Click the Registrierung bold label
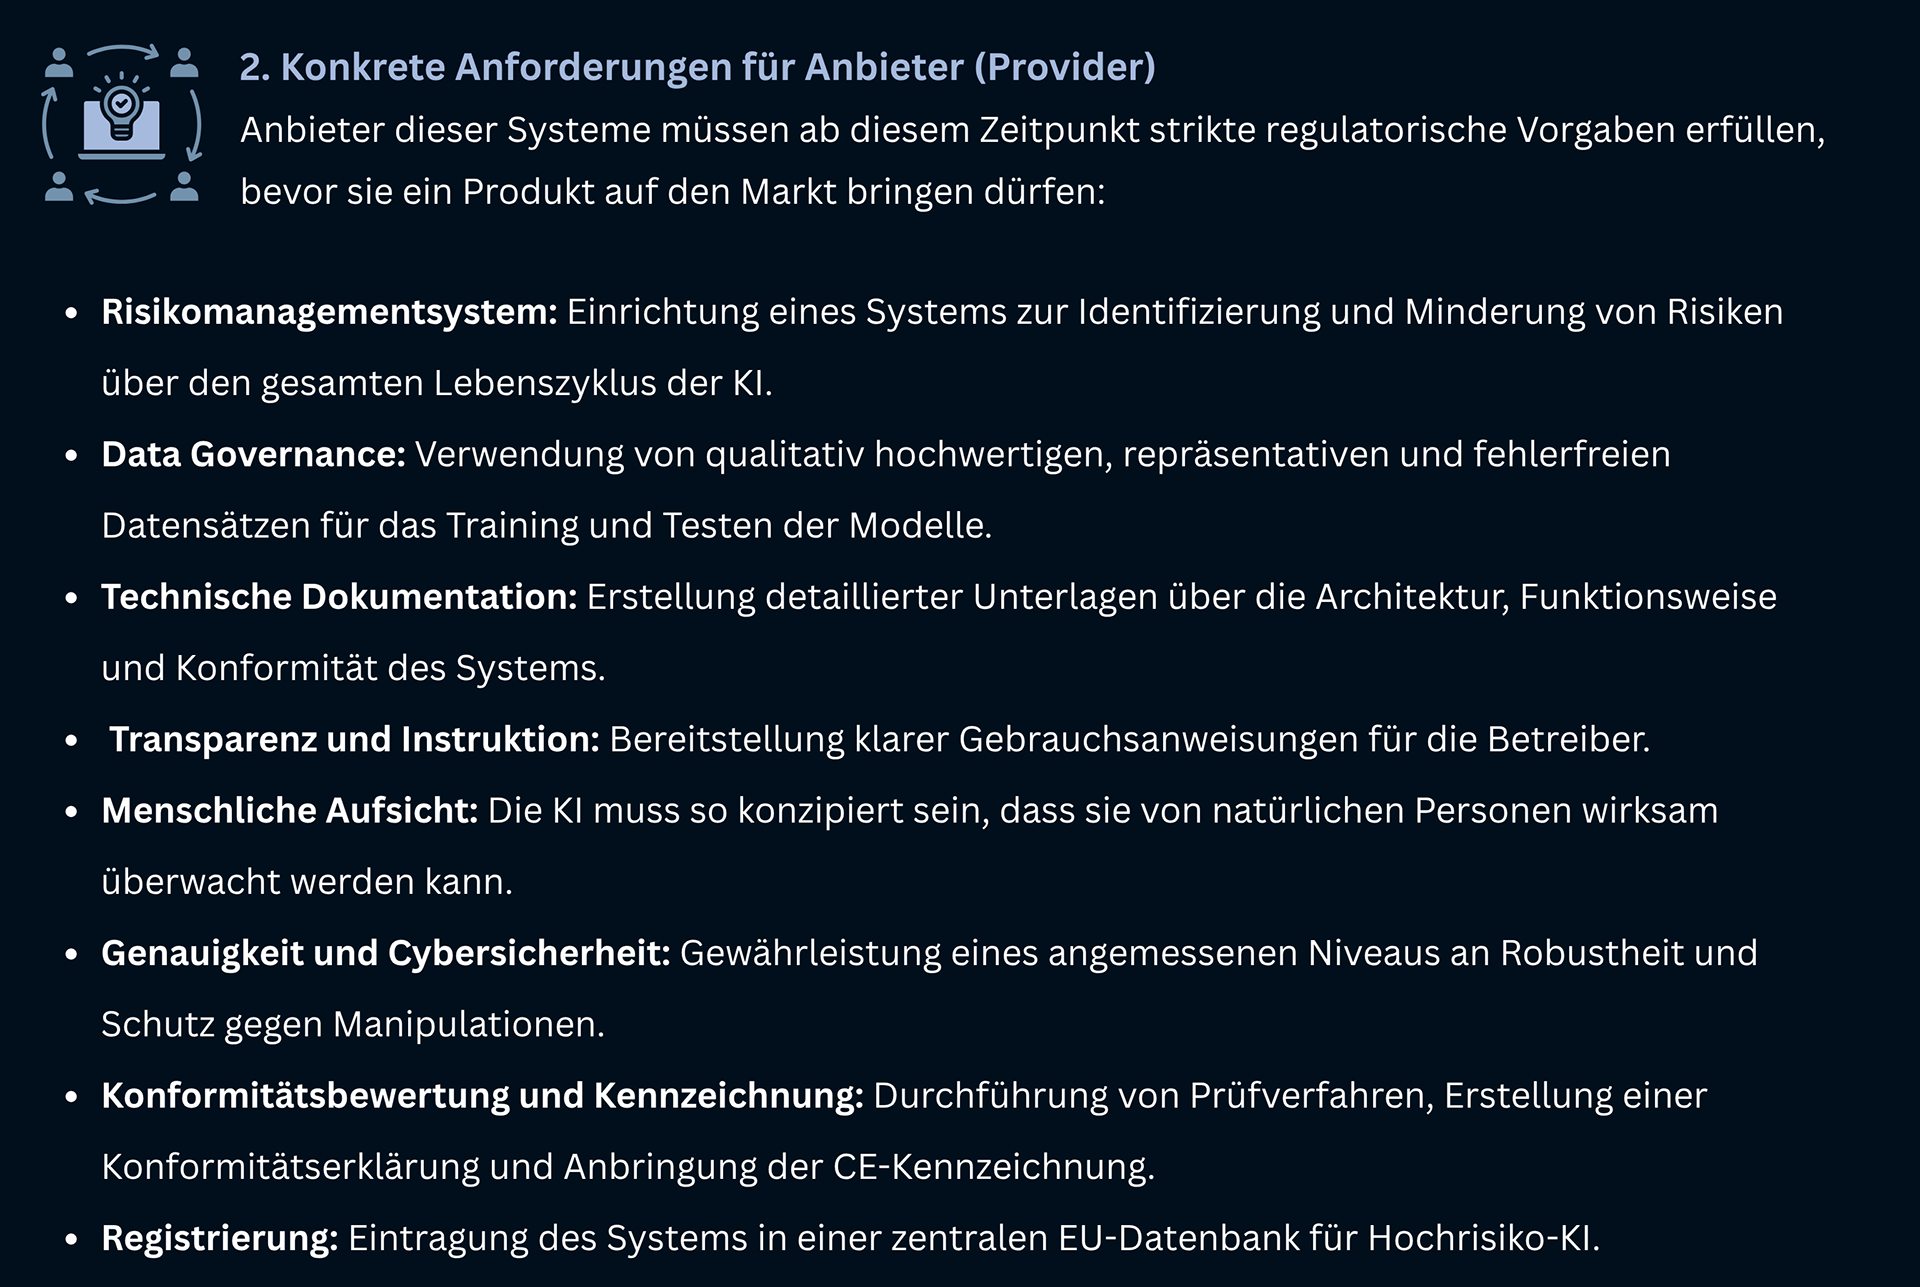 (x=220, y=1239)
